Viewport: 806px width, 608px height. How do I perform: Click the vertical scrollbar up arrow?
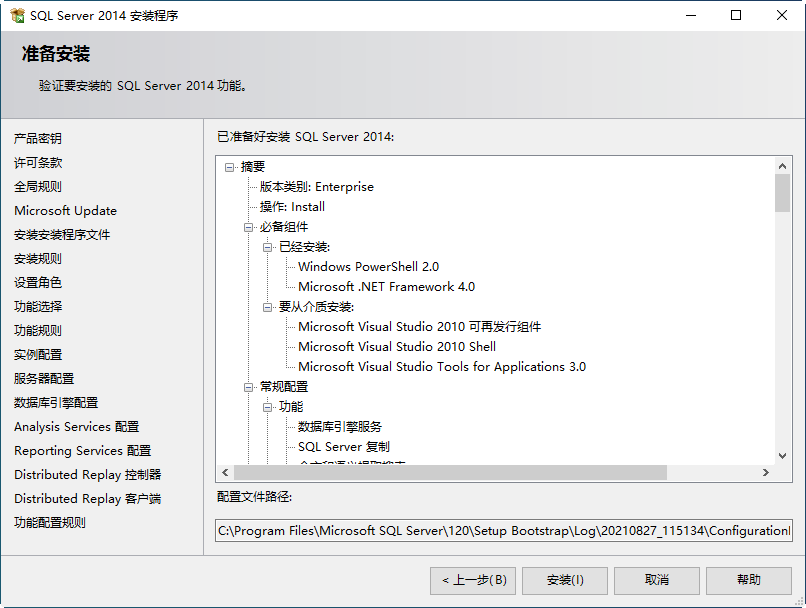click(782, 165)
